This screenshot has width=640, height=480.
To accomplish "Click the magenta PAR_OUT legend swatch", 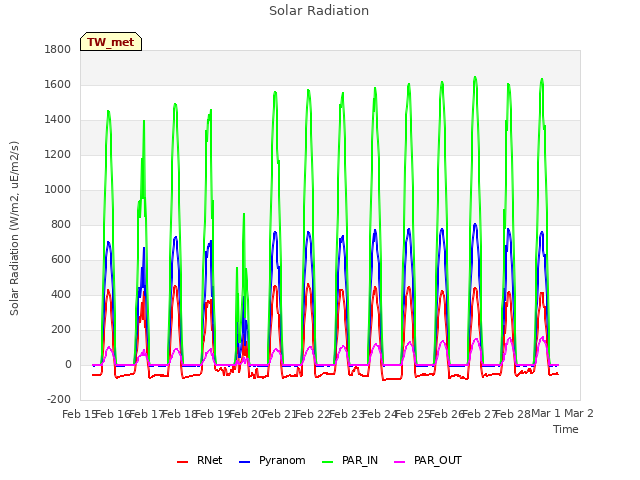I will tap(400, 462).
